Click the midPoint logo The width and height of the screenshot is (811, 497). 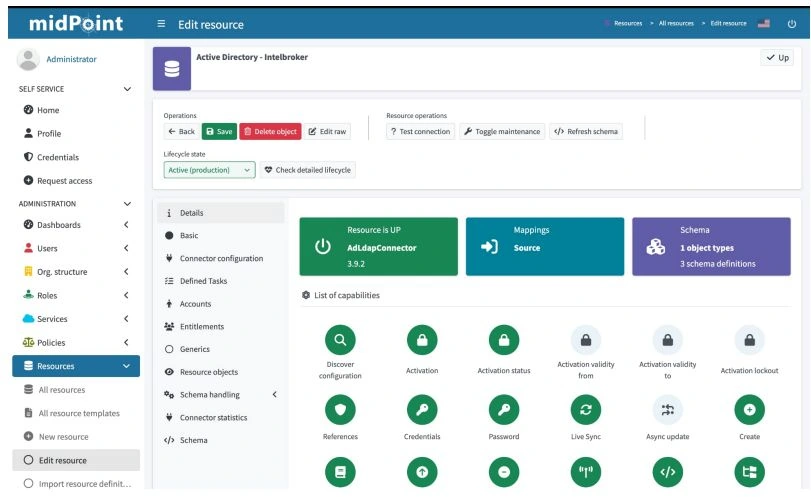click(76, 23)
